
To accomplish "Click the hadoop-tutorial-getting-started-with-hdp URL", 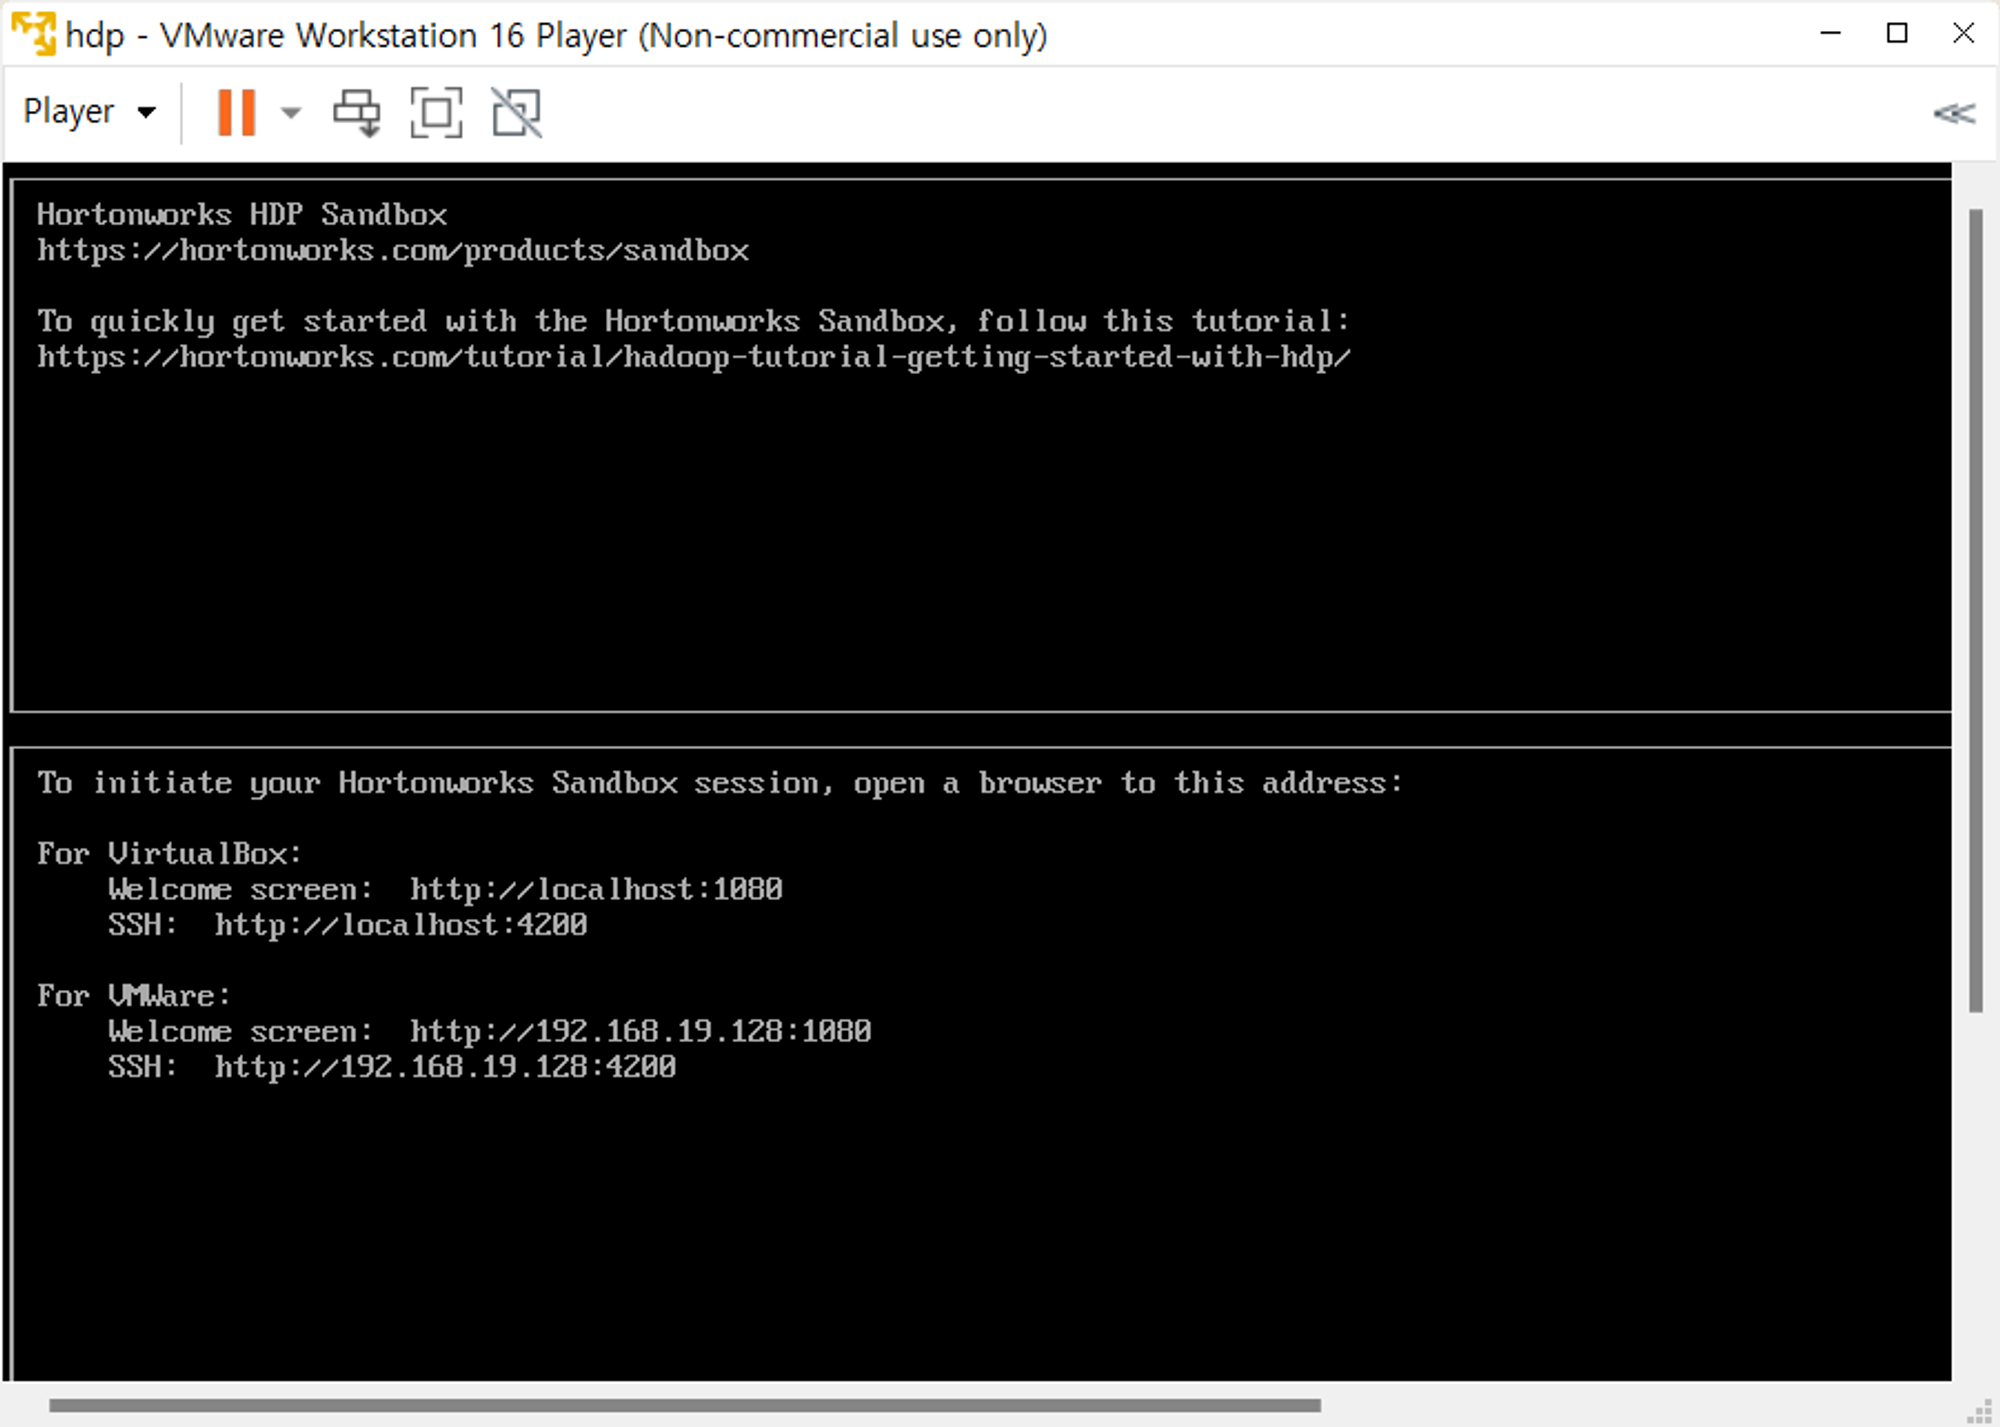I will (x=694, y=357).
